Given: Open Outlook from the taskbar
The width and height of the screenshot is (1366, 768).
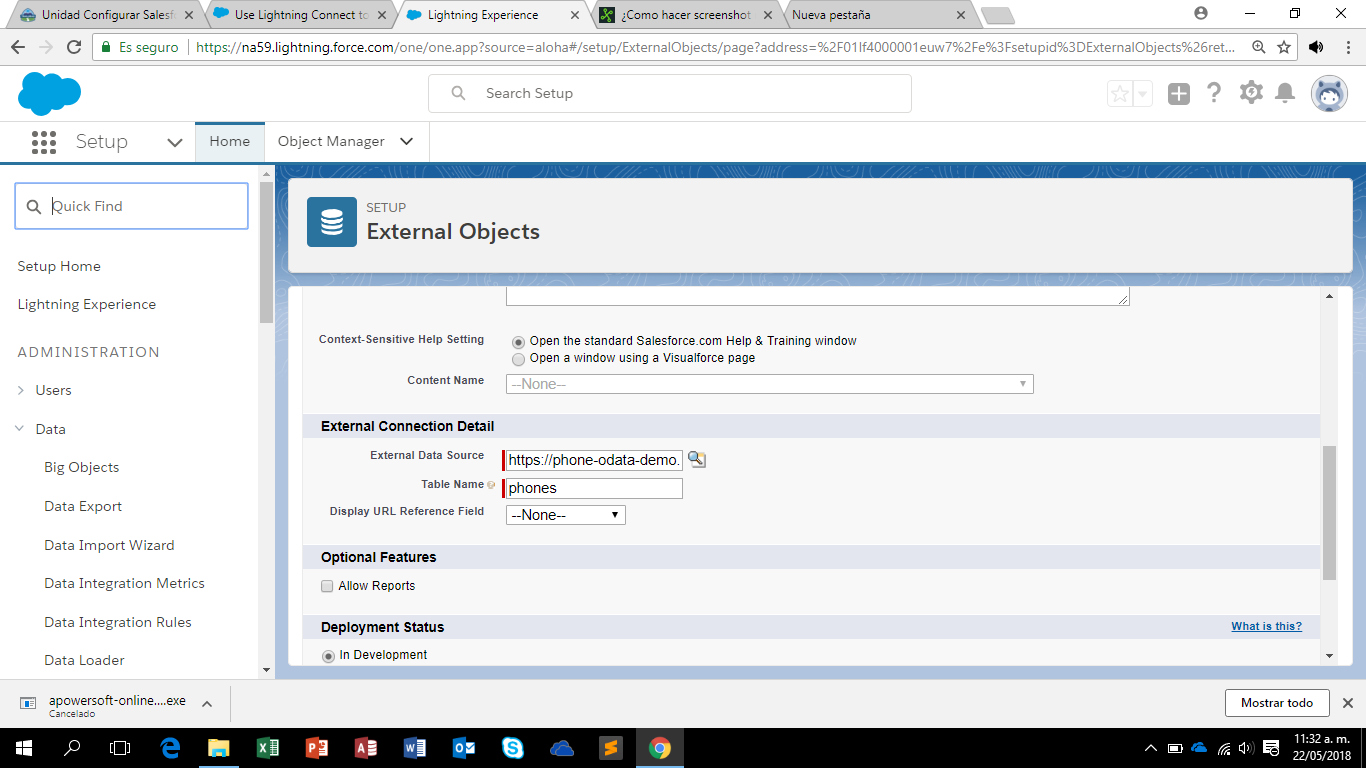Looking at the screenshot, I should pyautogui.click(x=464, y=748).
